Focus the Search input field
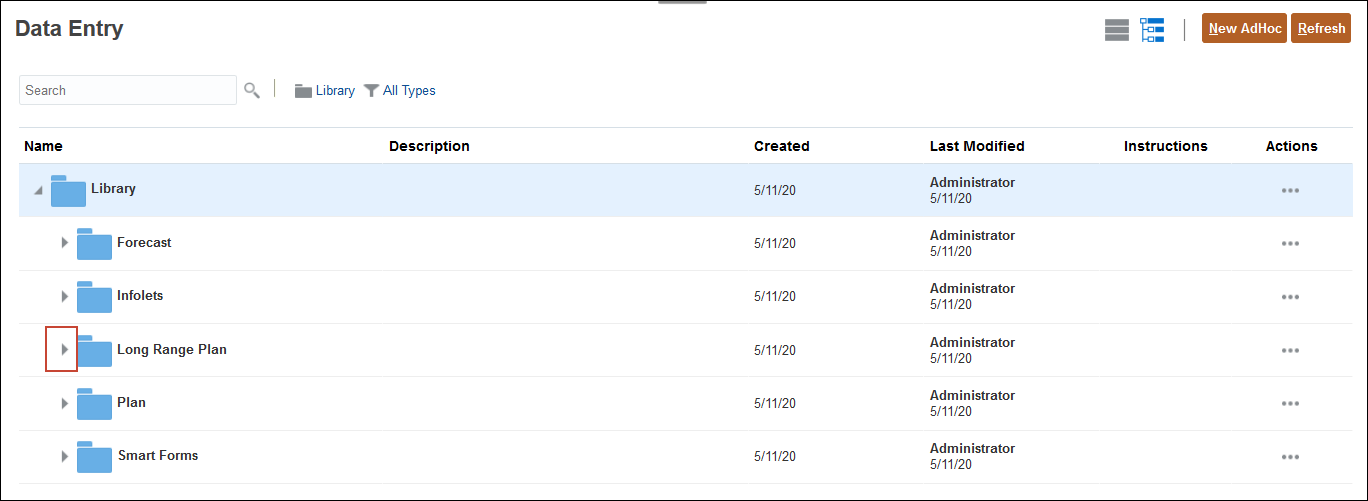Image resolution: width=1368 pixels, height=501 pixels. (x=128, y=90)
